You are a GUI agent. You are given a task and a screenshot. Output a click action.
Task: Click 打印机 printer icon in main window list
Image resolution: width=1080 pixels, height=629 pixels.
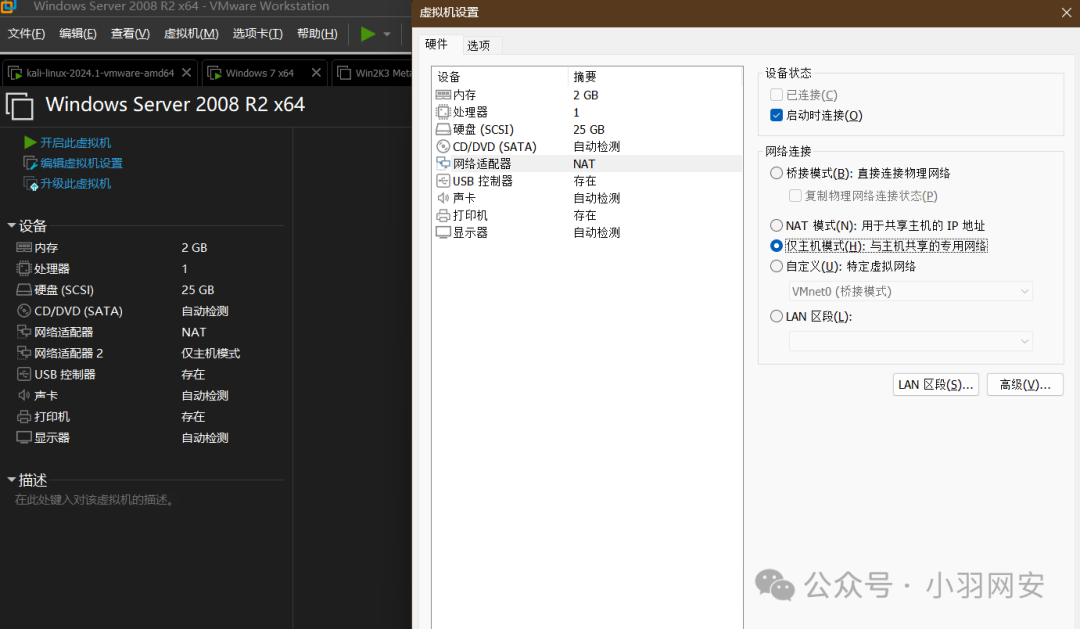[x=24, y=417]
